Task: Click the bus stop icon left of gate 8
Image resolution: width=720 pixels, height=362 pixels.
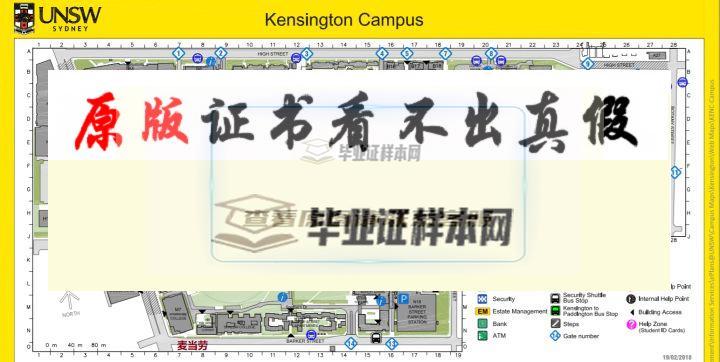Action: click(x=476, y=61)
